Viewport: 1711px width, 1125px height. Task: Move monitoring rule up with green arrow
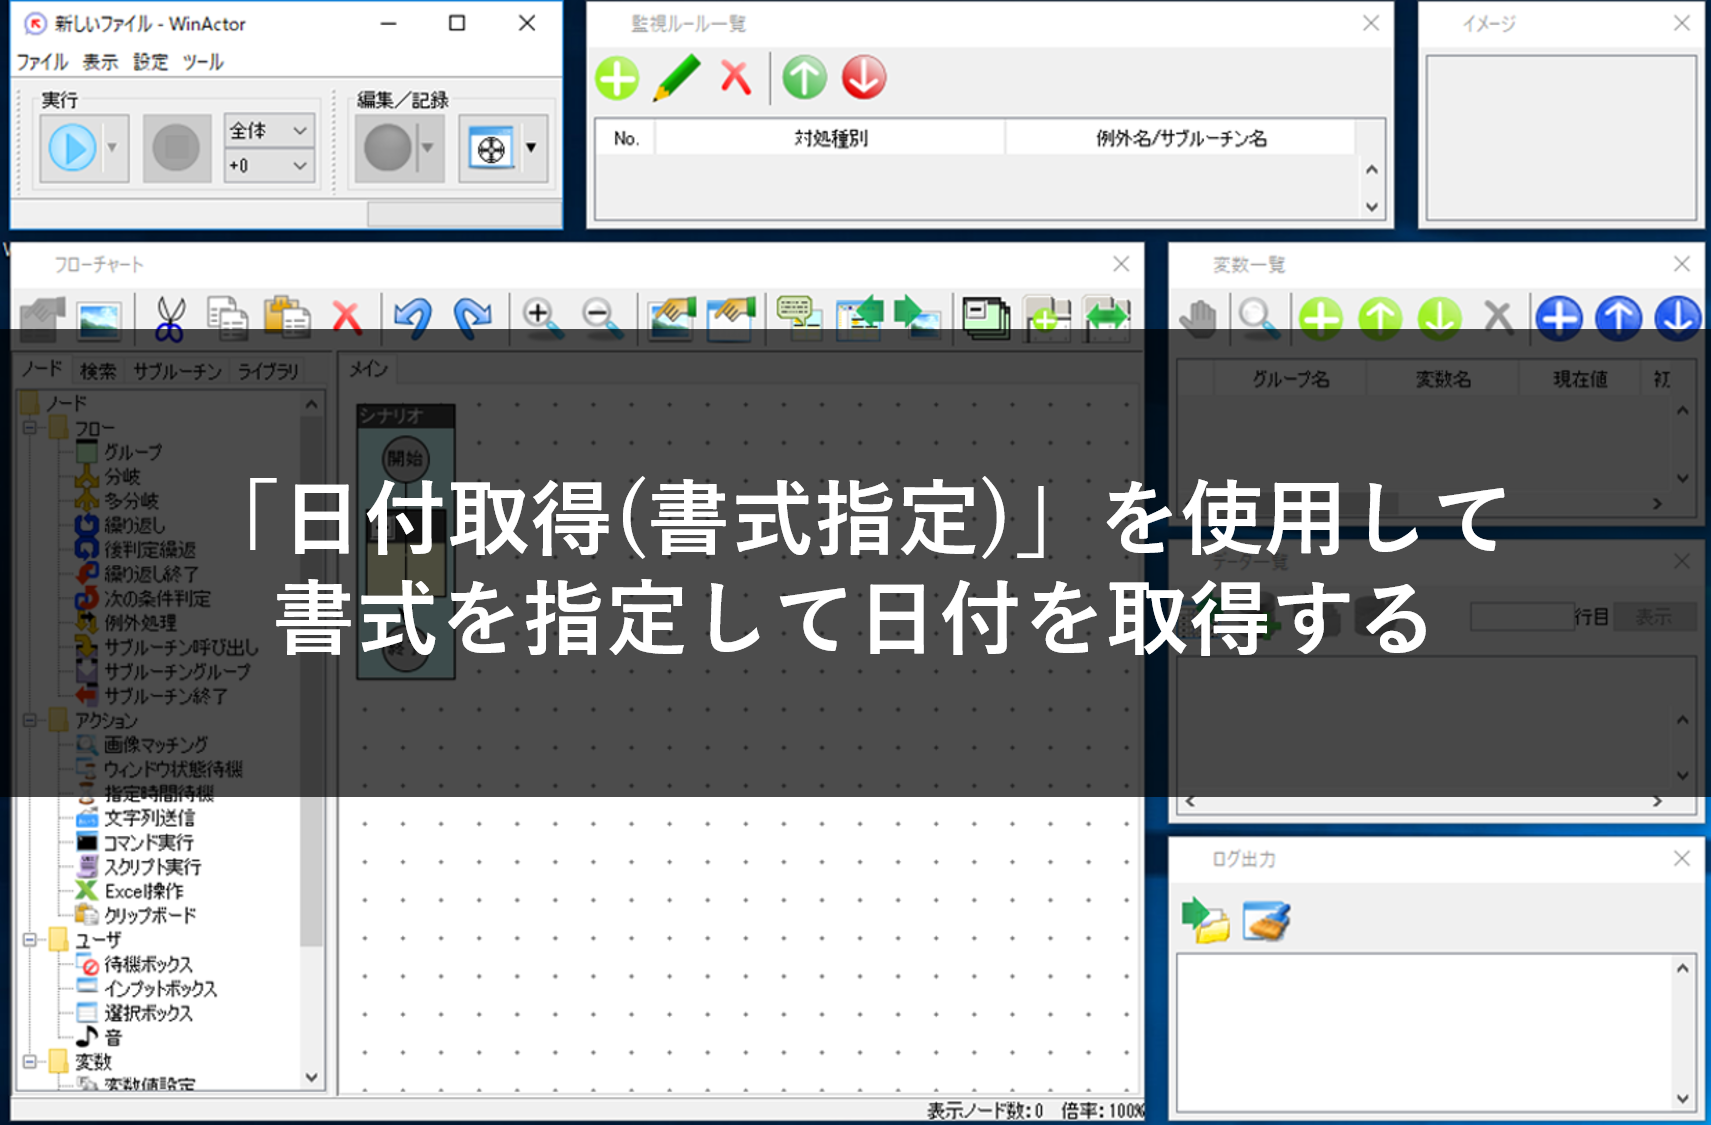click(805, 78)
